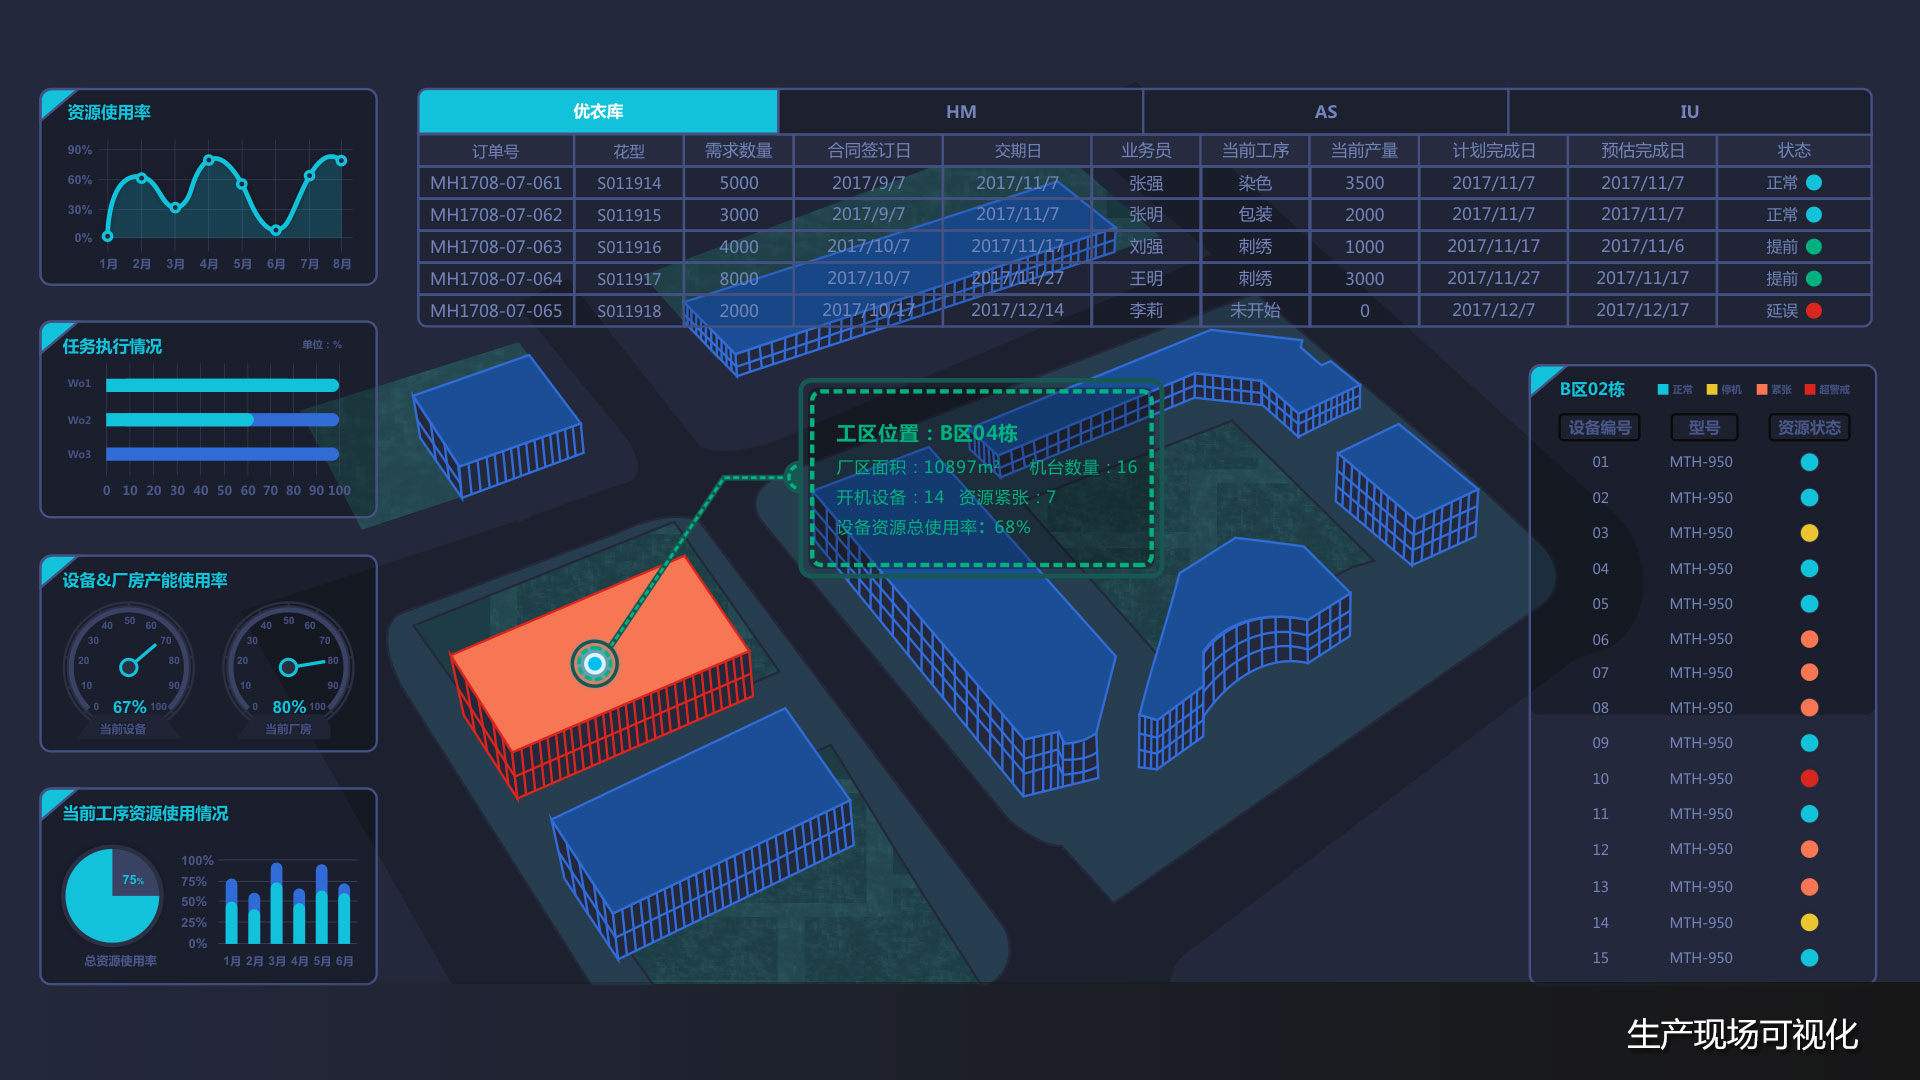Click the 75% total resource pie chart
The image size is (1920, 1080).
(112, 896)
